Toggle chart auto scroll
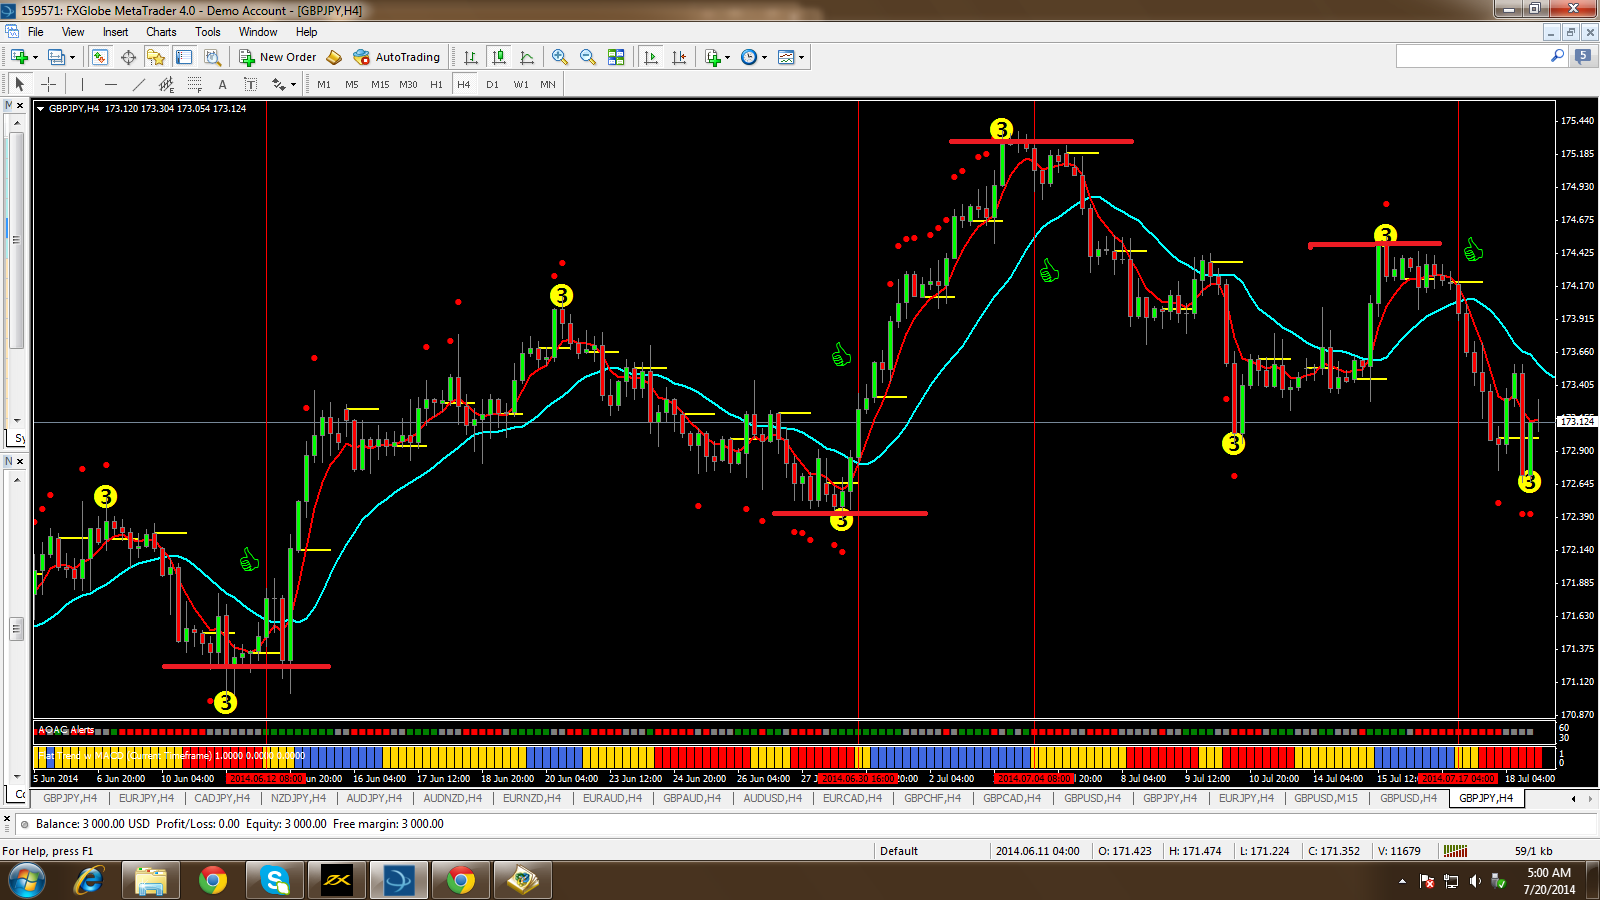Viewport: 1600px width, 900px height. coord(651,57)
